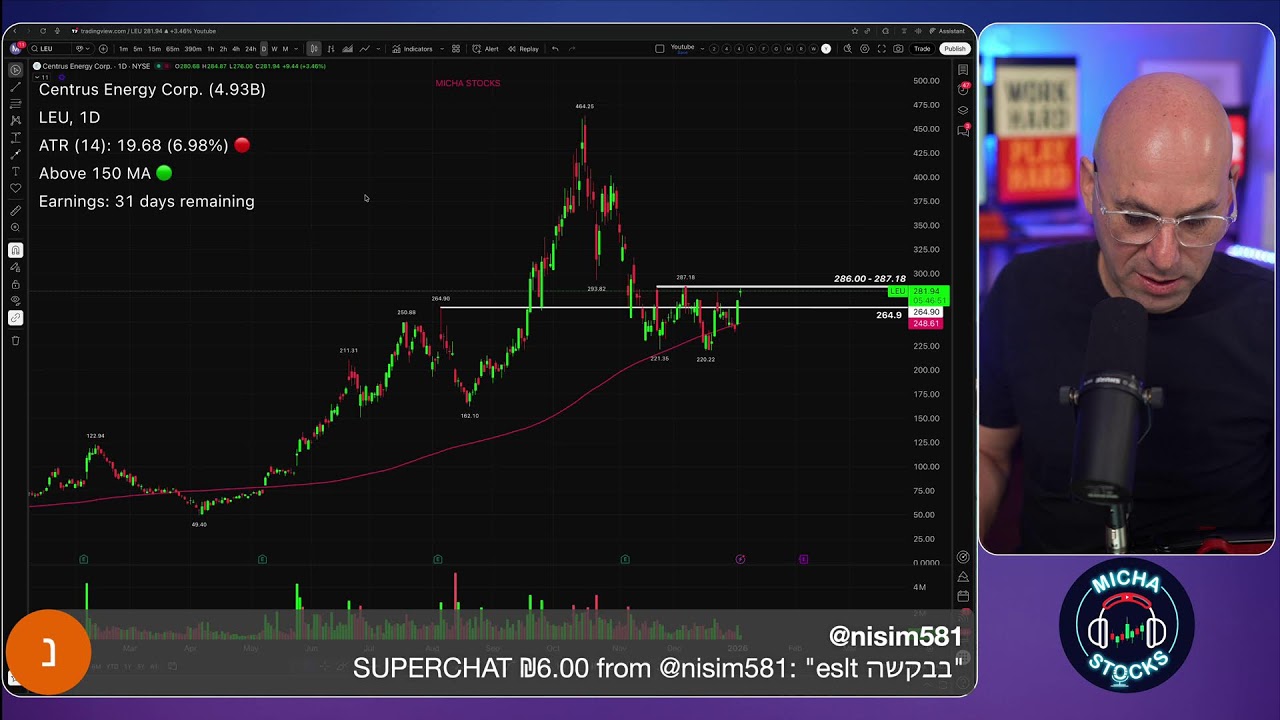Viewport: 1280px width, 720px height.
Task: Switch to the 65m timeframe
Action: click(172, 48)
